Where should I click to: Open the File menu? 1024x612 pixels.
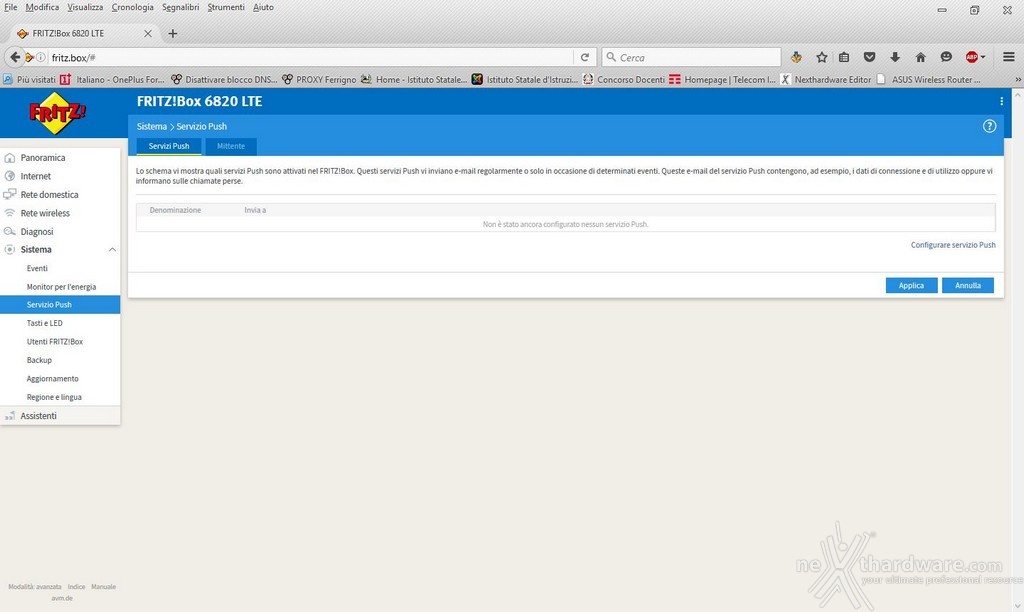[x=10, y=7]
